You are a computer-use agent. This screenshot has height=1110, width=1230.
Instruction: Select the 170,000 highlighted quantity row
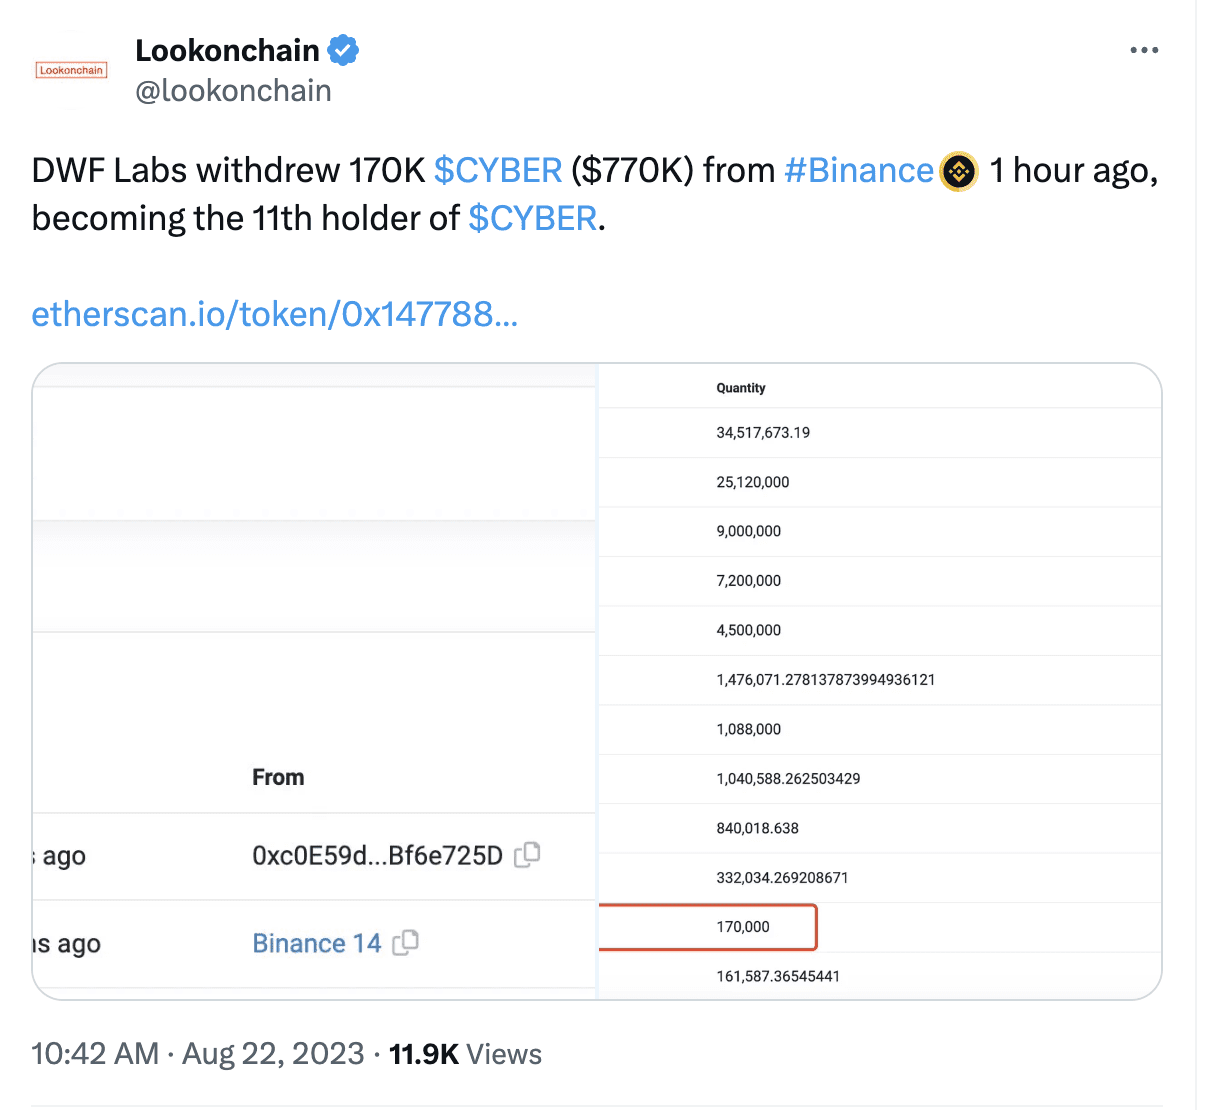pos(741,926)
